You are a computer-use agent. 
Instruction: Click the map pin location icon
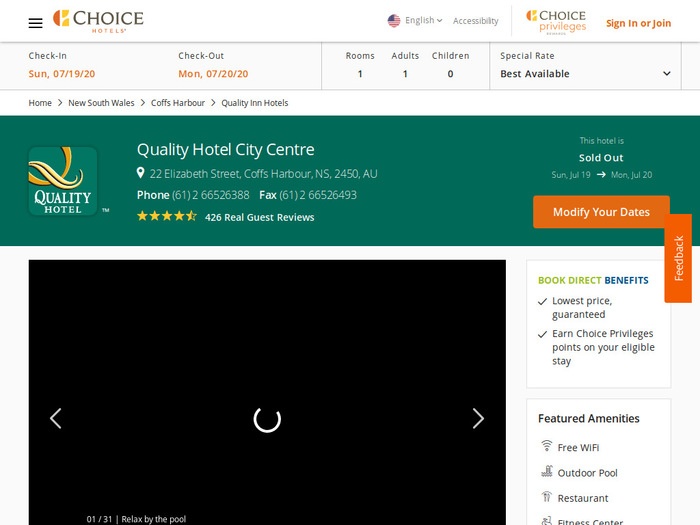coord(141,173)
